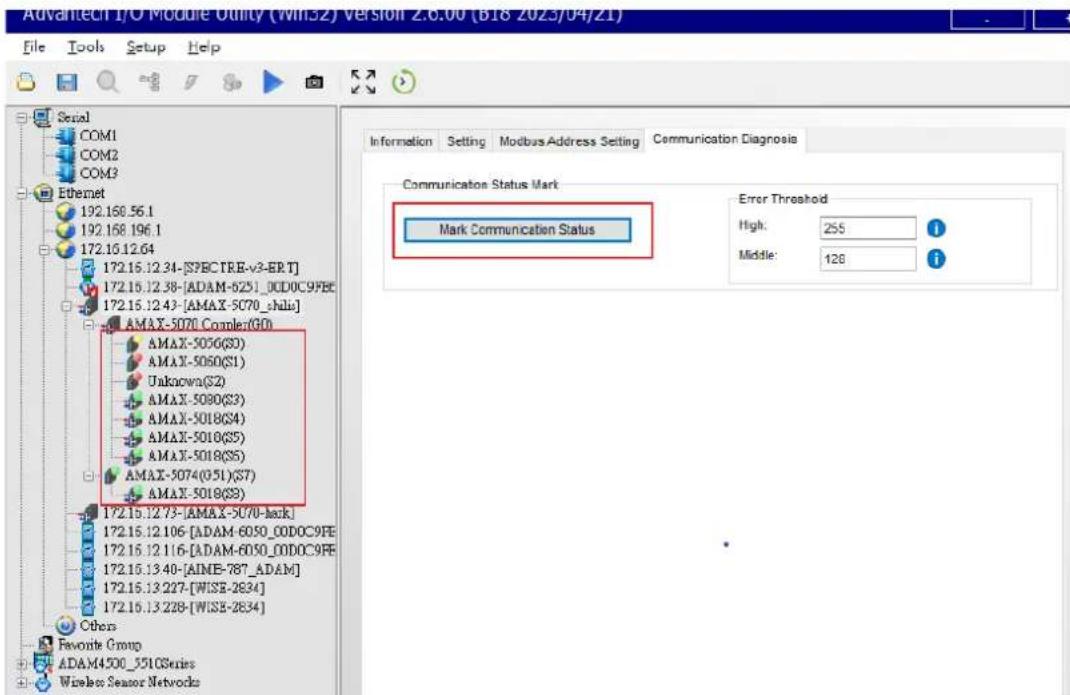Screen dimensions: 1070x695
Task: Select the 192.168.196.1 network entry
Action: pyautogui.click(x=121, y=230)
